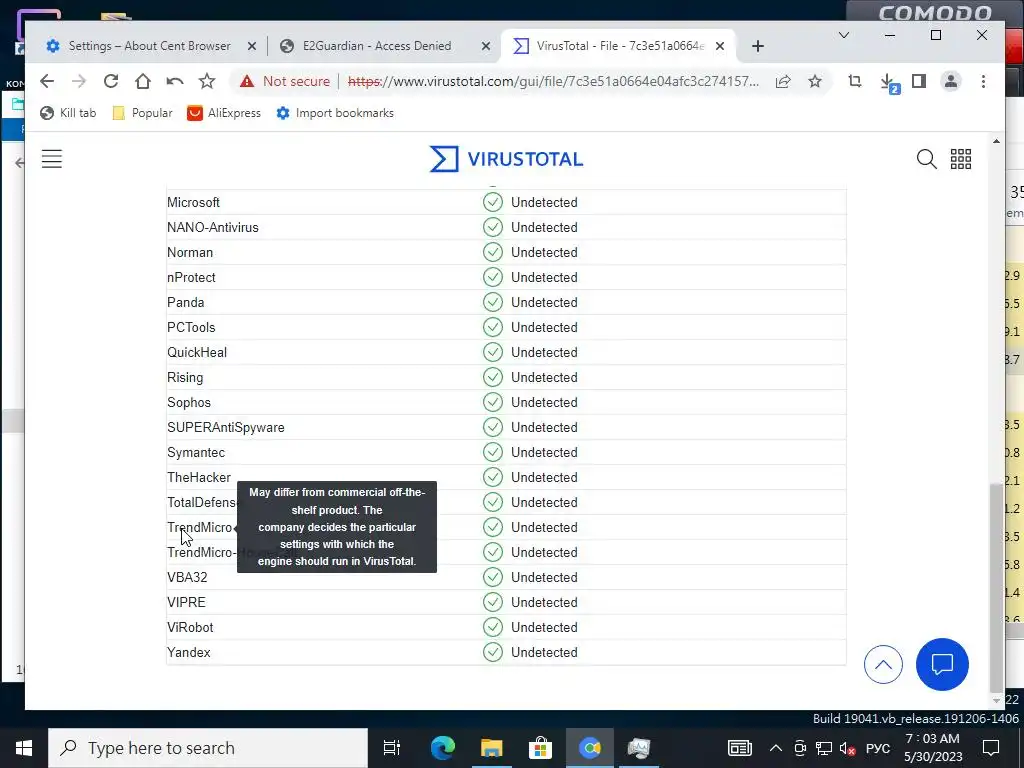
Task: Click the scroll-to-top arrow button
Action: [x=883, y=665]
